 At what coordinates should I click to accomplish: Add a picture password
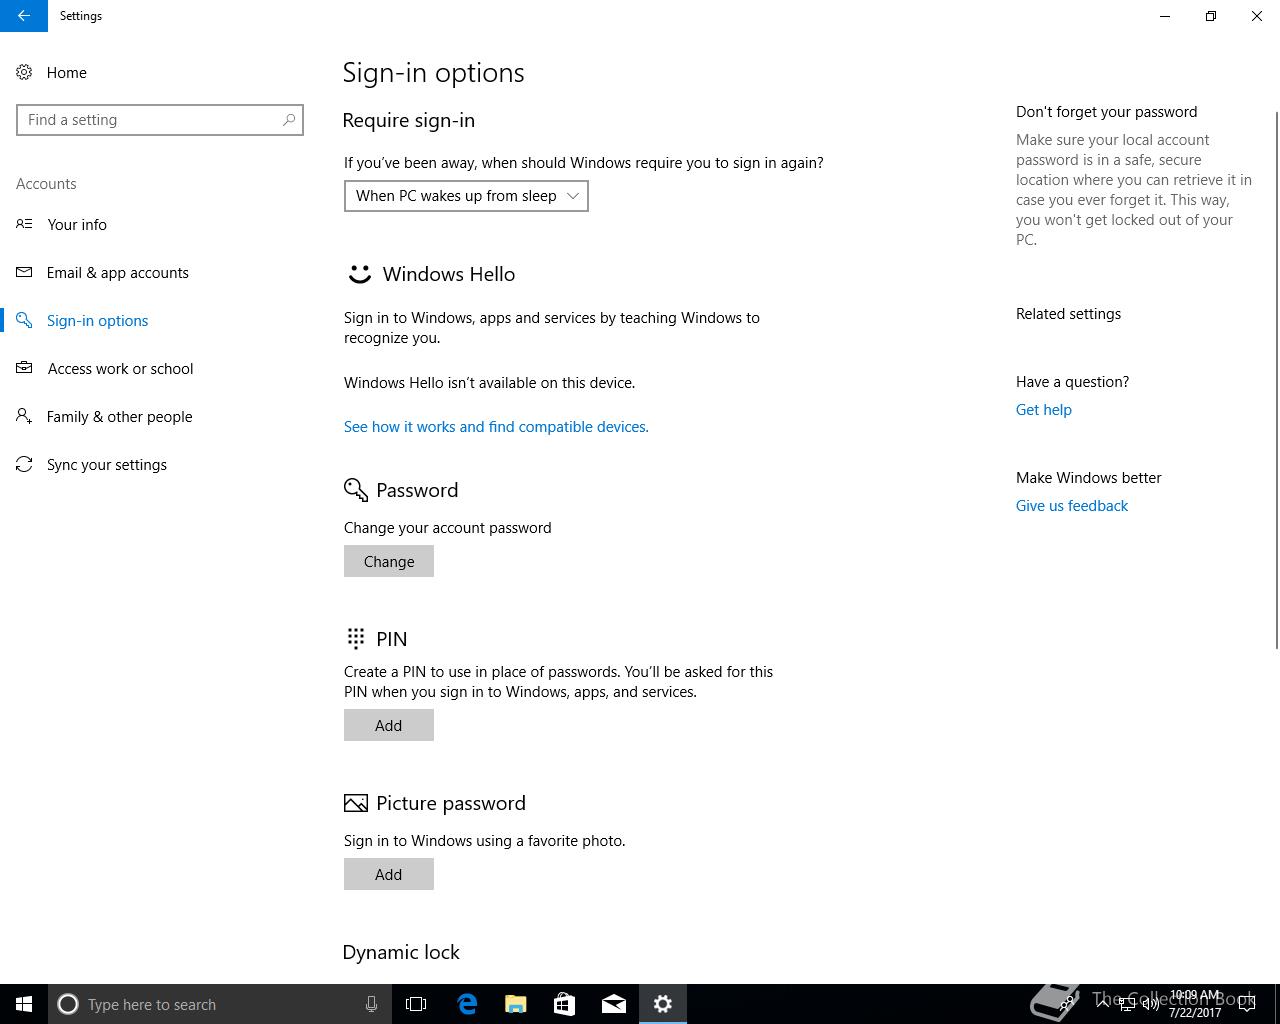click(389, 874)
